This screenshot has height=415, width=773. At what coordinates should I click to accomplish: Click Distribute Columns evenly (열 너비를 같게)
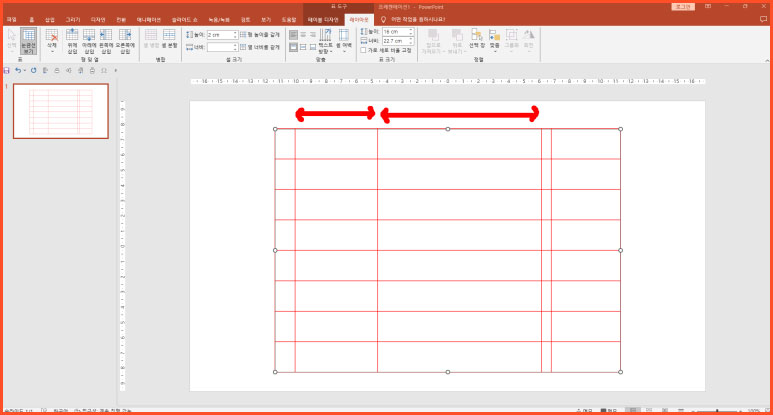pyautogui.click(x=260, y=47)
